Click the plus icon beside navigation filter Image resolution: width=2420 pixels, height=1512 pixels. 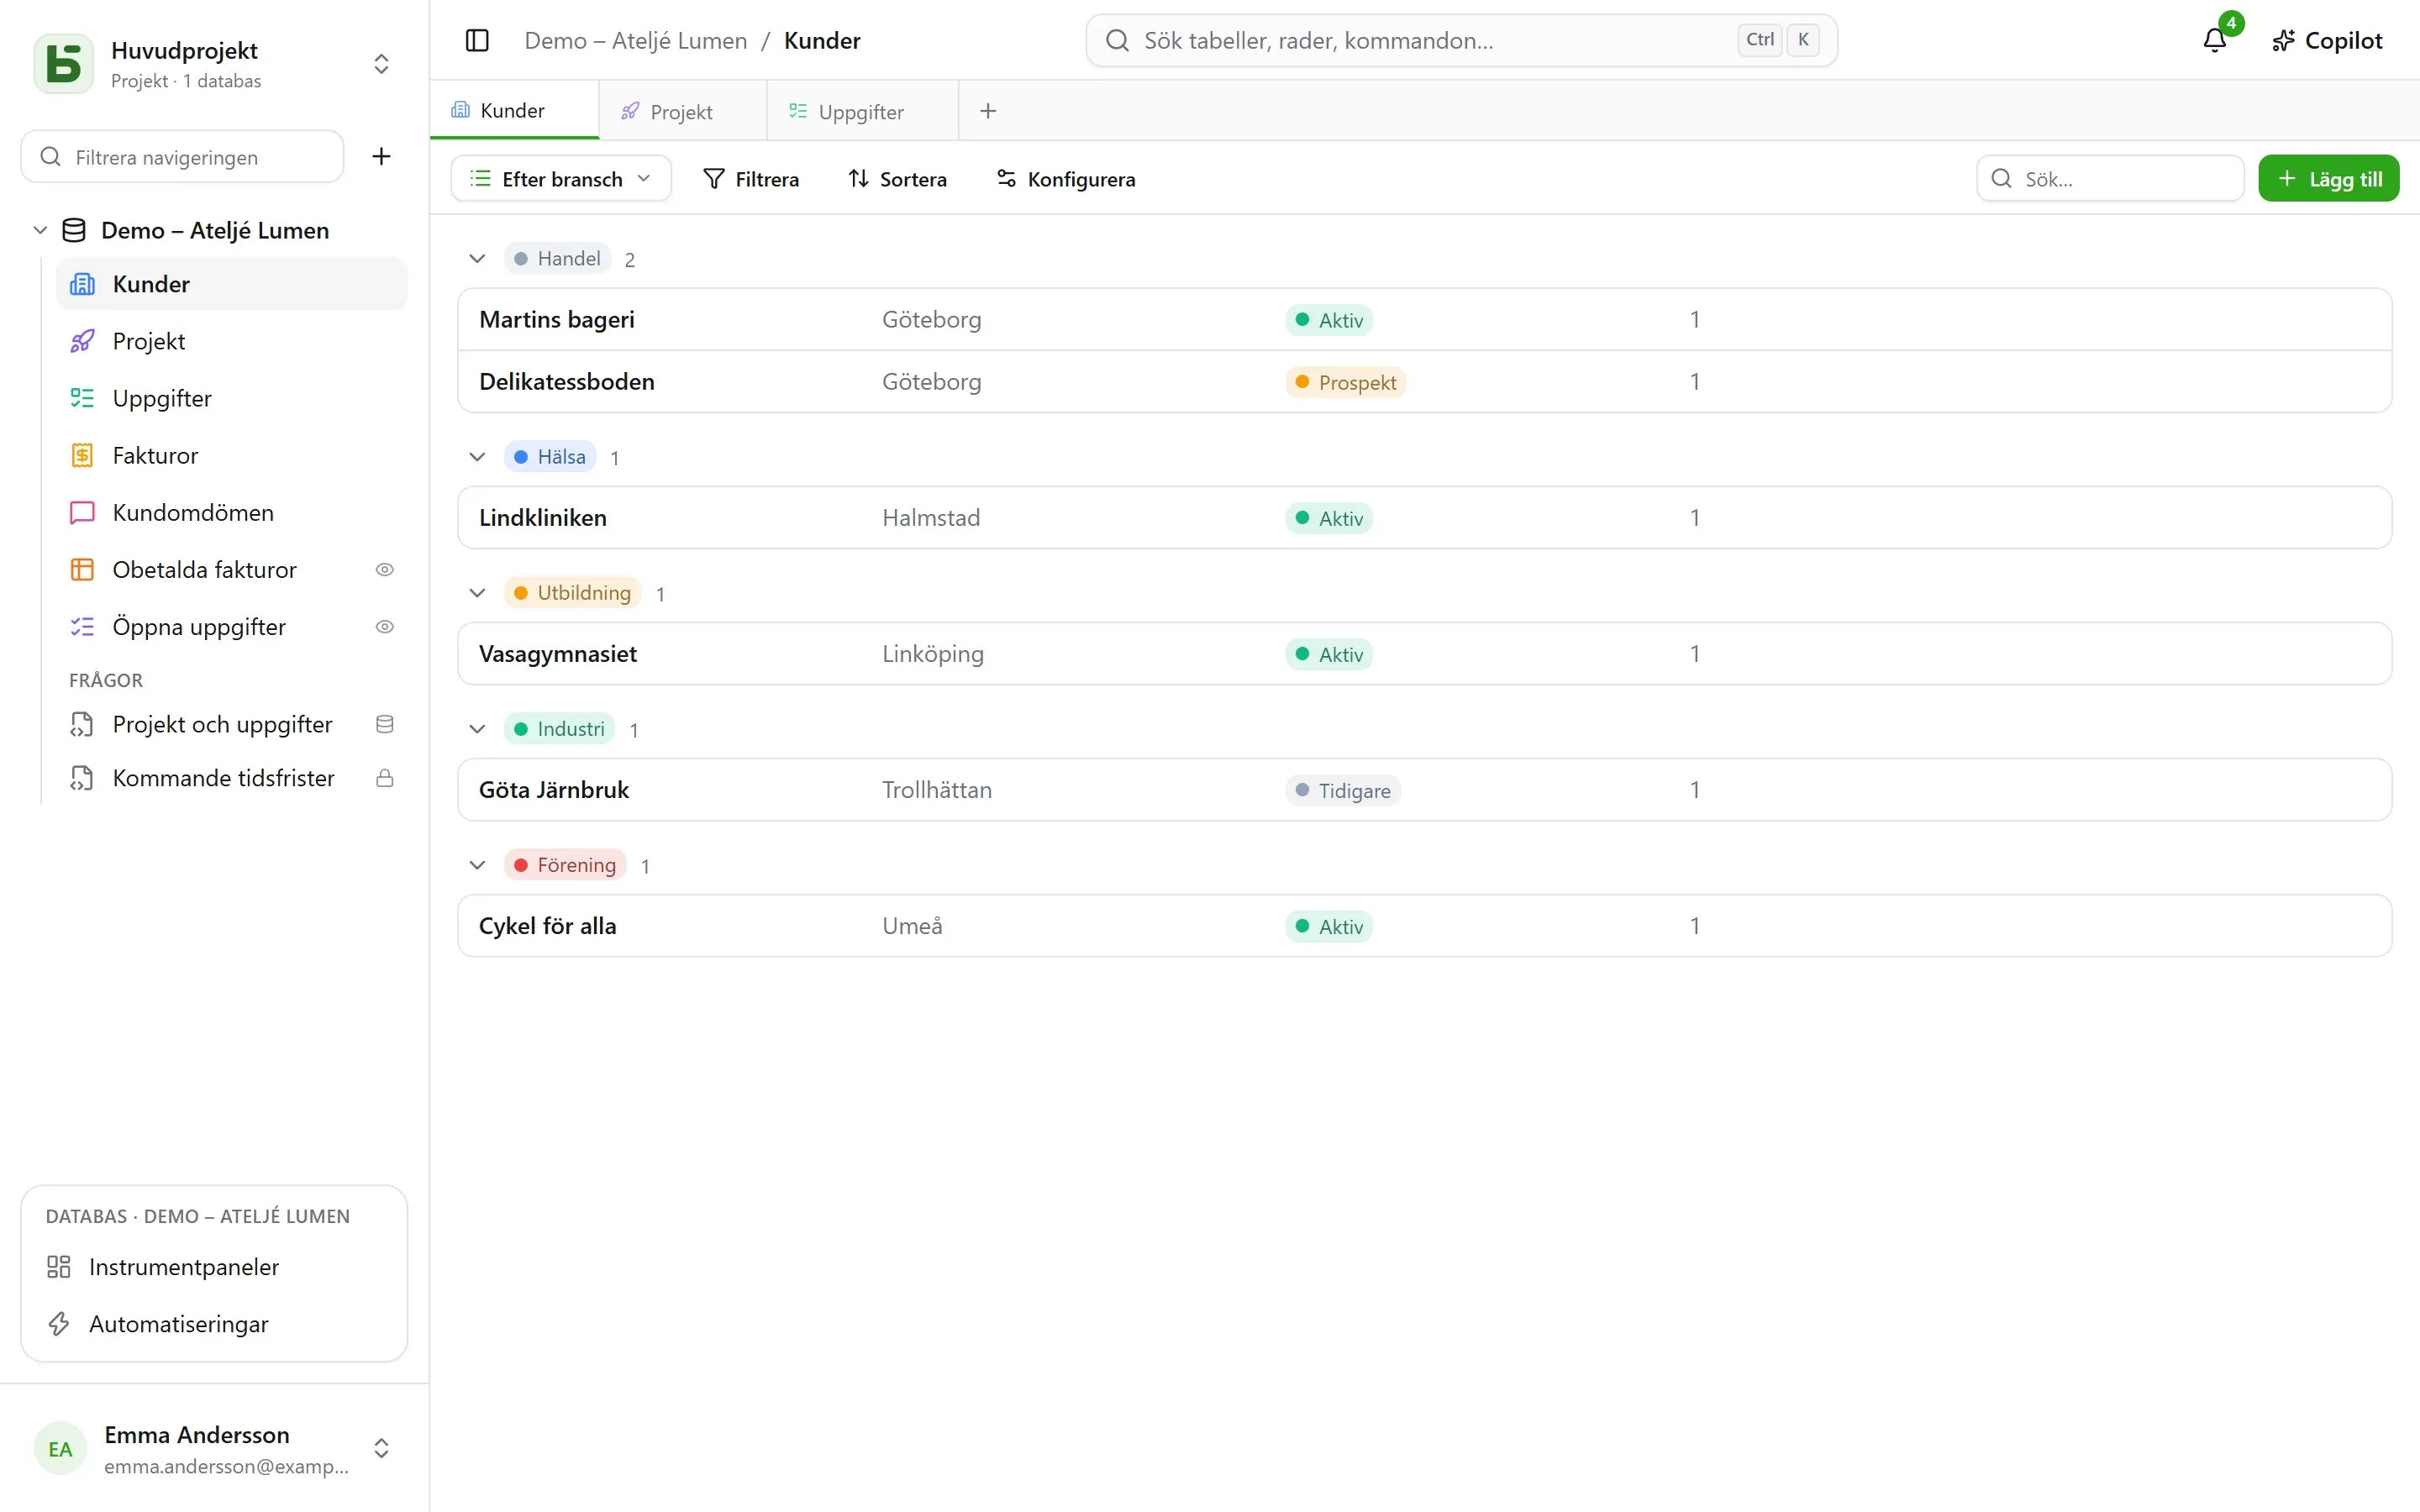coord(381,156)
